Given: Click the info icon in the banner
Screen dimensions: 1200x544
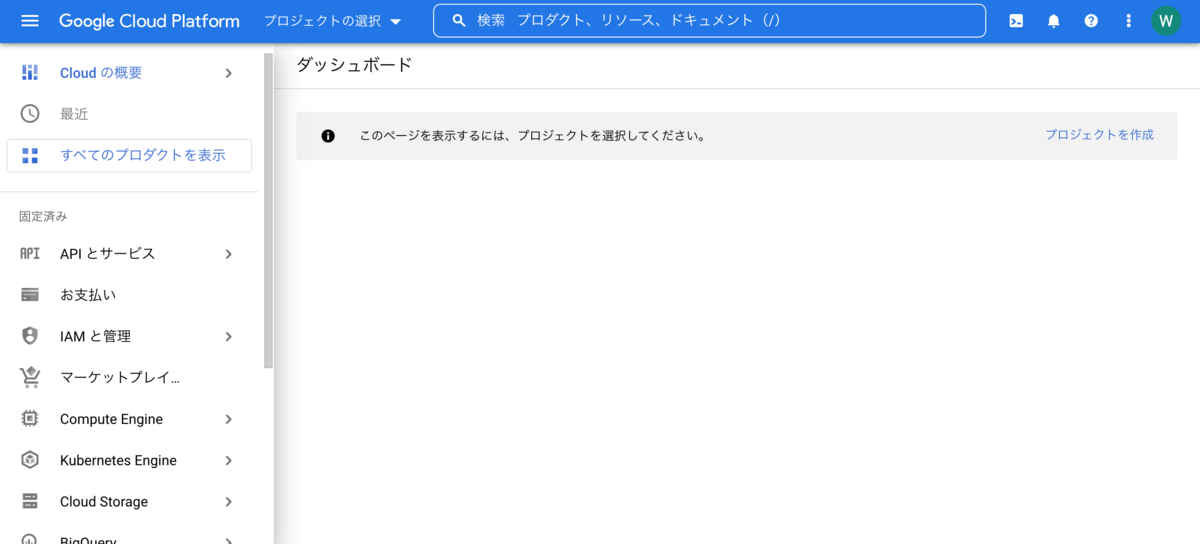Looking at the screenshot, I should coord(328,136).
